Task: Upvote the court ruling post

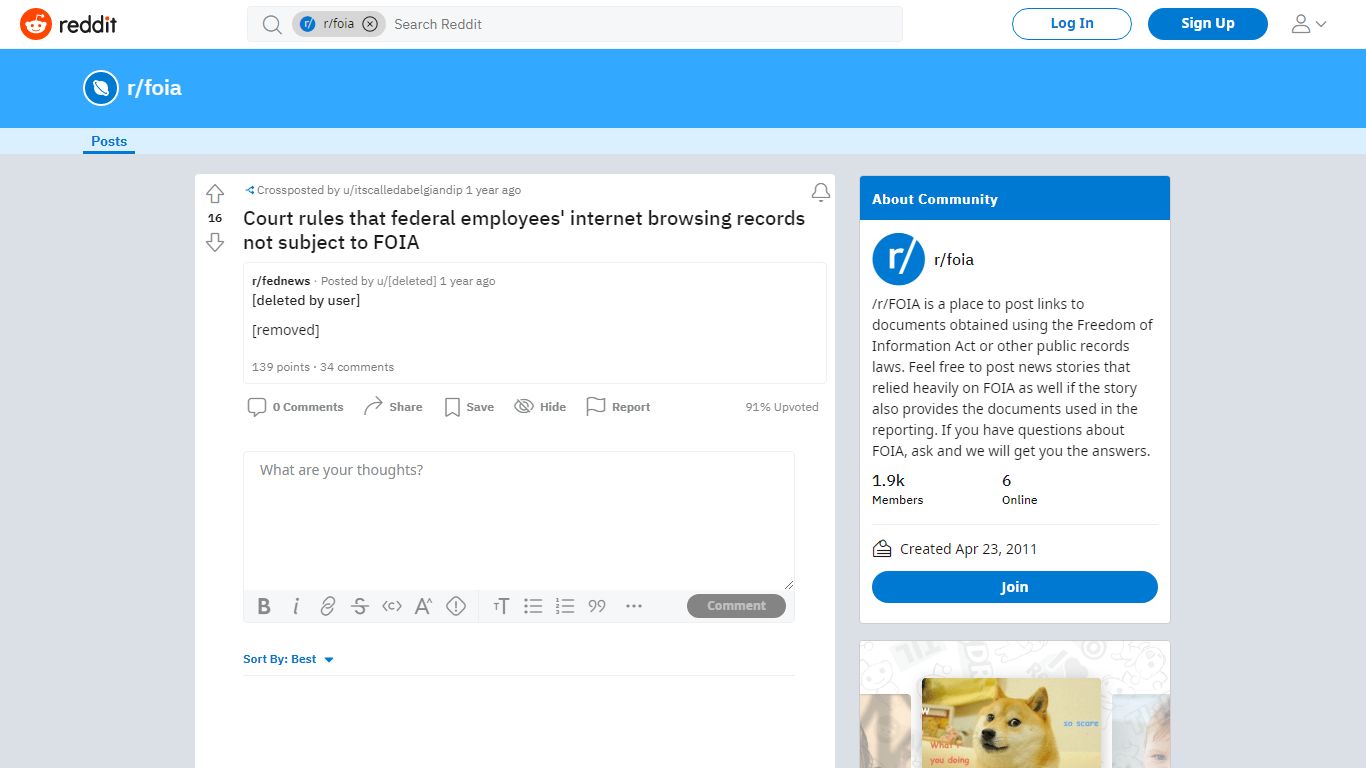Action: (x=215, y=194)
